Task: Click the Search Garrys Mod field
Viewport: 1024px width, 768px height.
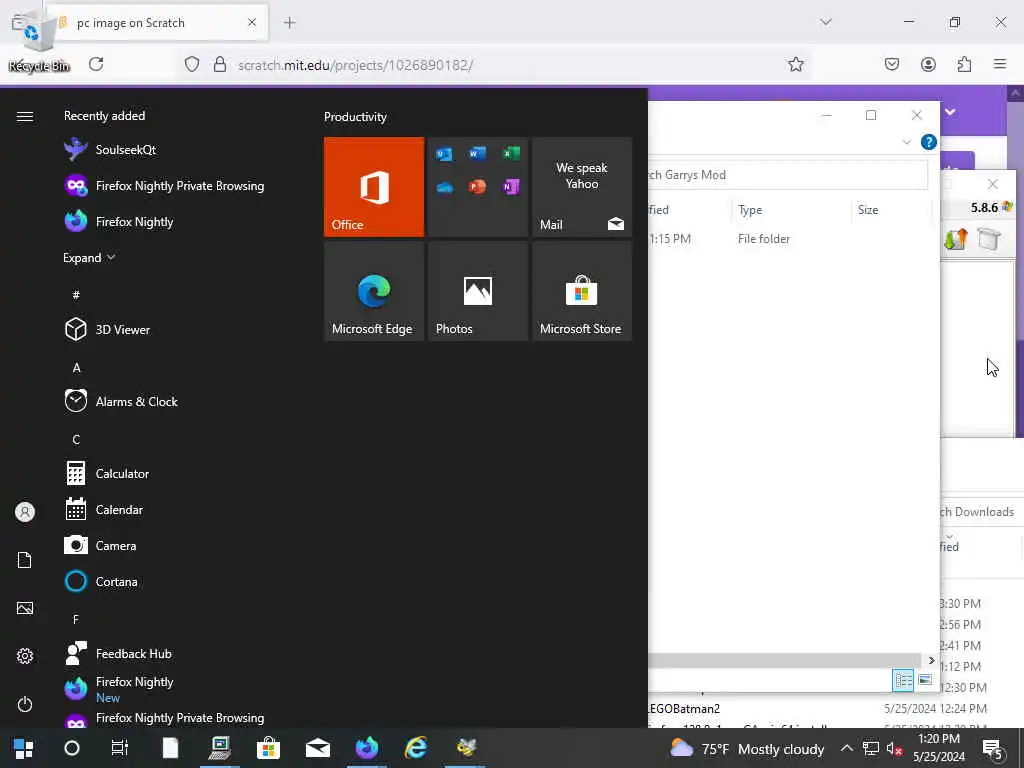Action: coord(788,174)
